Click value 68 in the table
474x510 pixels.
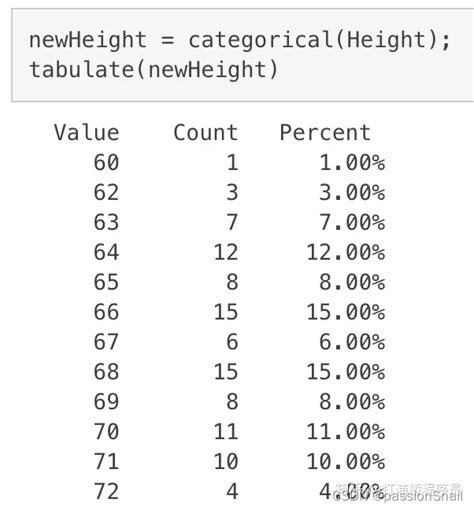(106, 372)
